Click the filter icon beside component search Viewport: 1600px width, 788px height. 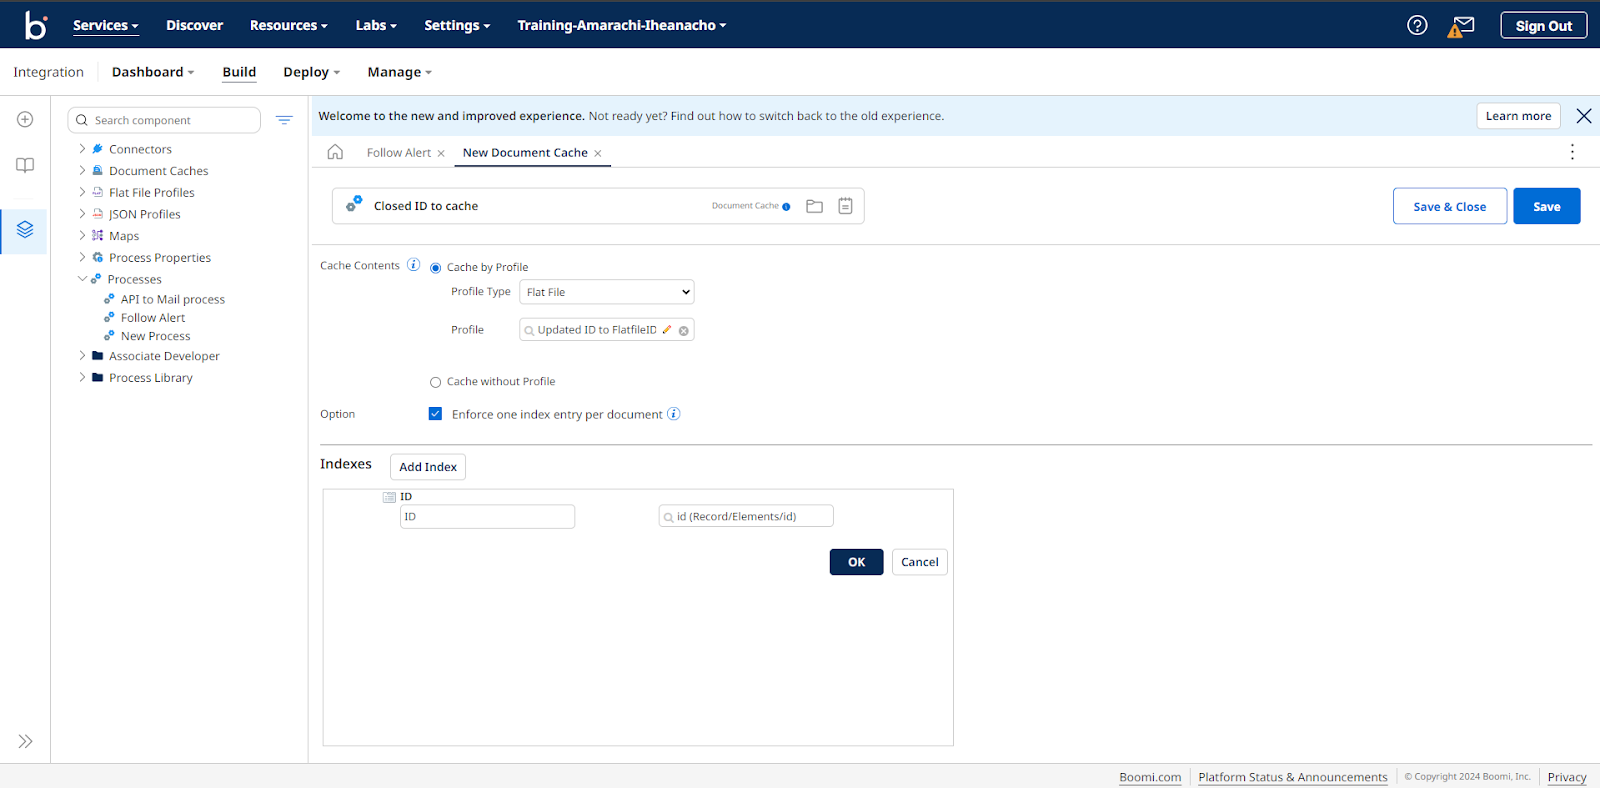284,120
